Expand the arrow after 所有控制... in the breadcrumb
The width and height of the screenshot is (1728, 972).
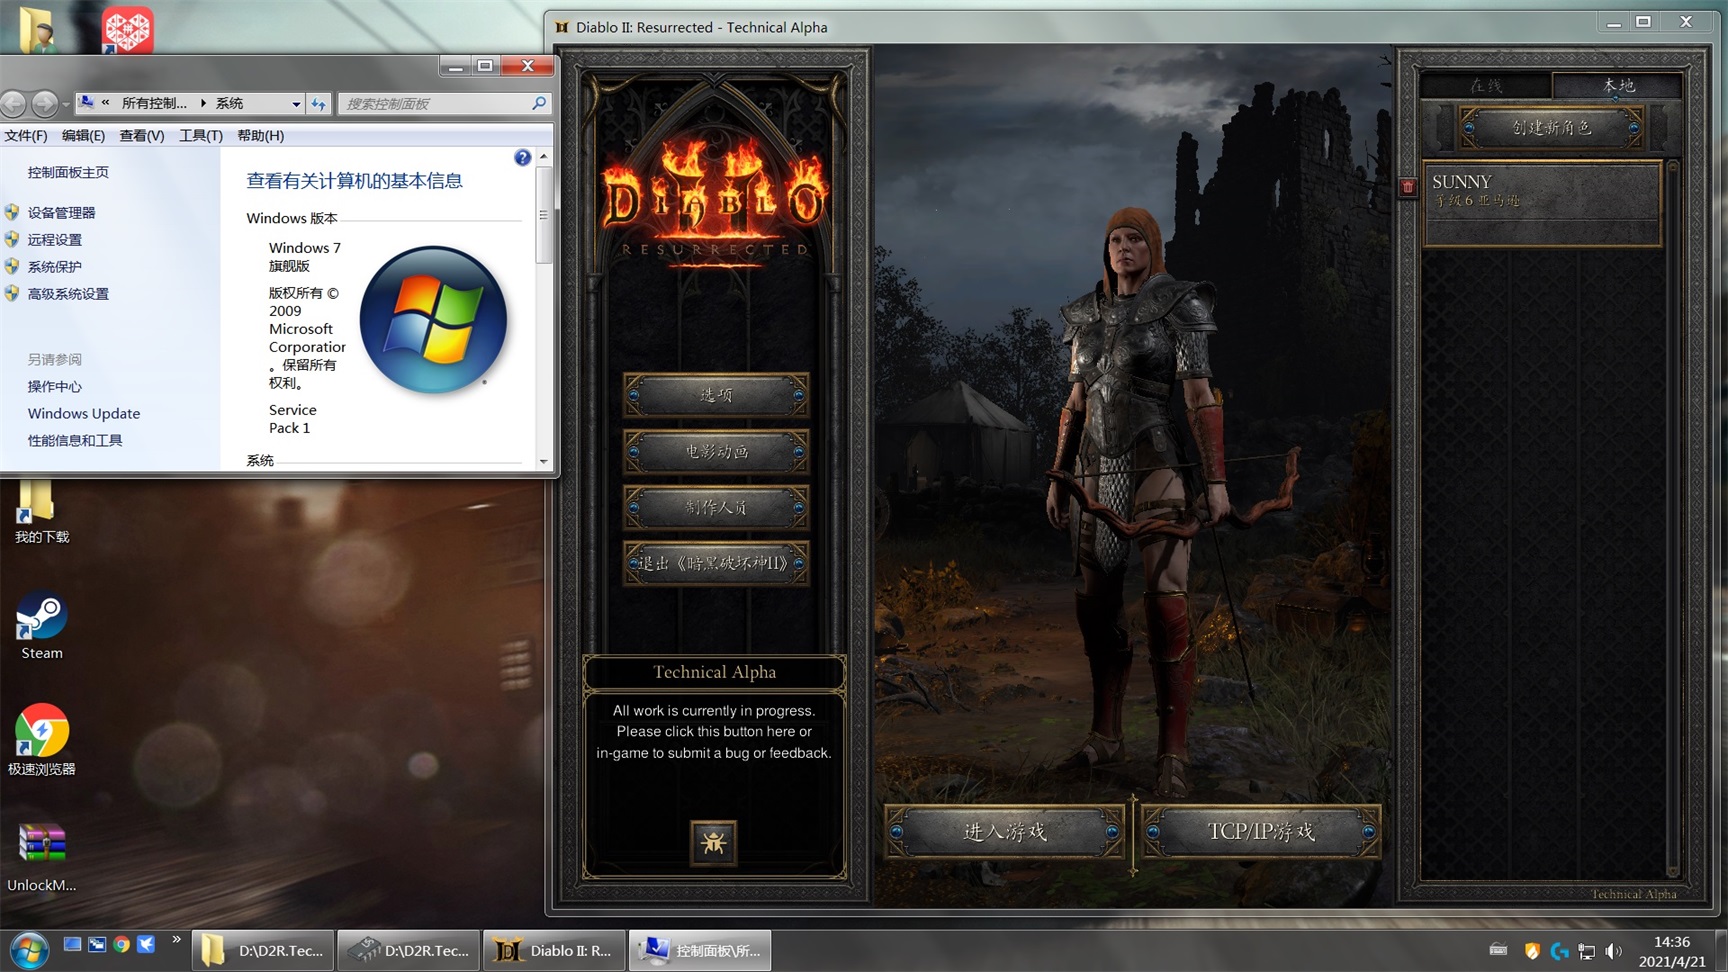[203, 103]
